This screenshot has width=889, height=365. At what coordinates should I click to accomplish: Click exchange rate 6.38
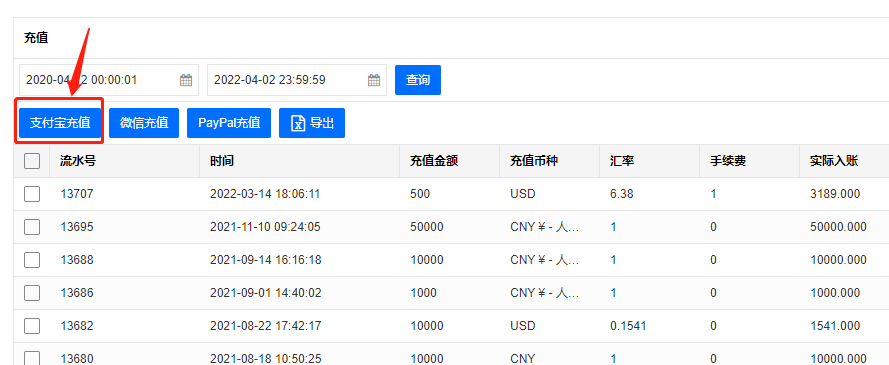pos(621,194)
